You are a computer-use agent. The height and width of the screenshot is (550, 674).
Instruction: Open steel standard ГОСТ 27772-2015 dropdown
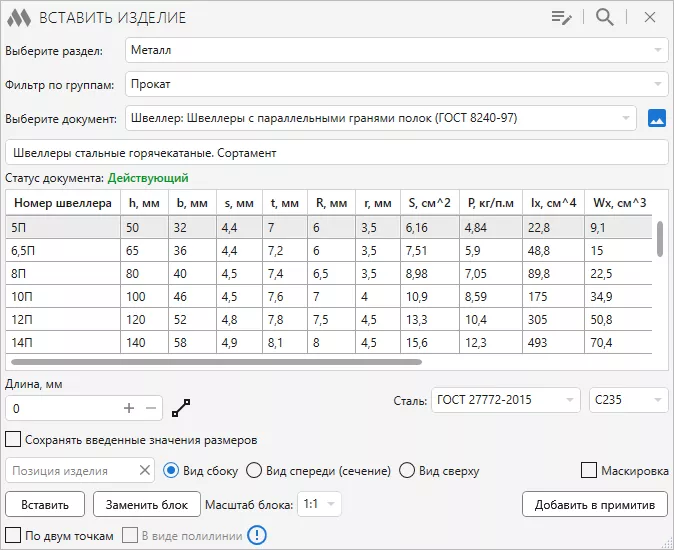point(506,400)
